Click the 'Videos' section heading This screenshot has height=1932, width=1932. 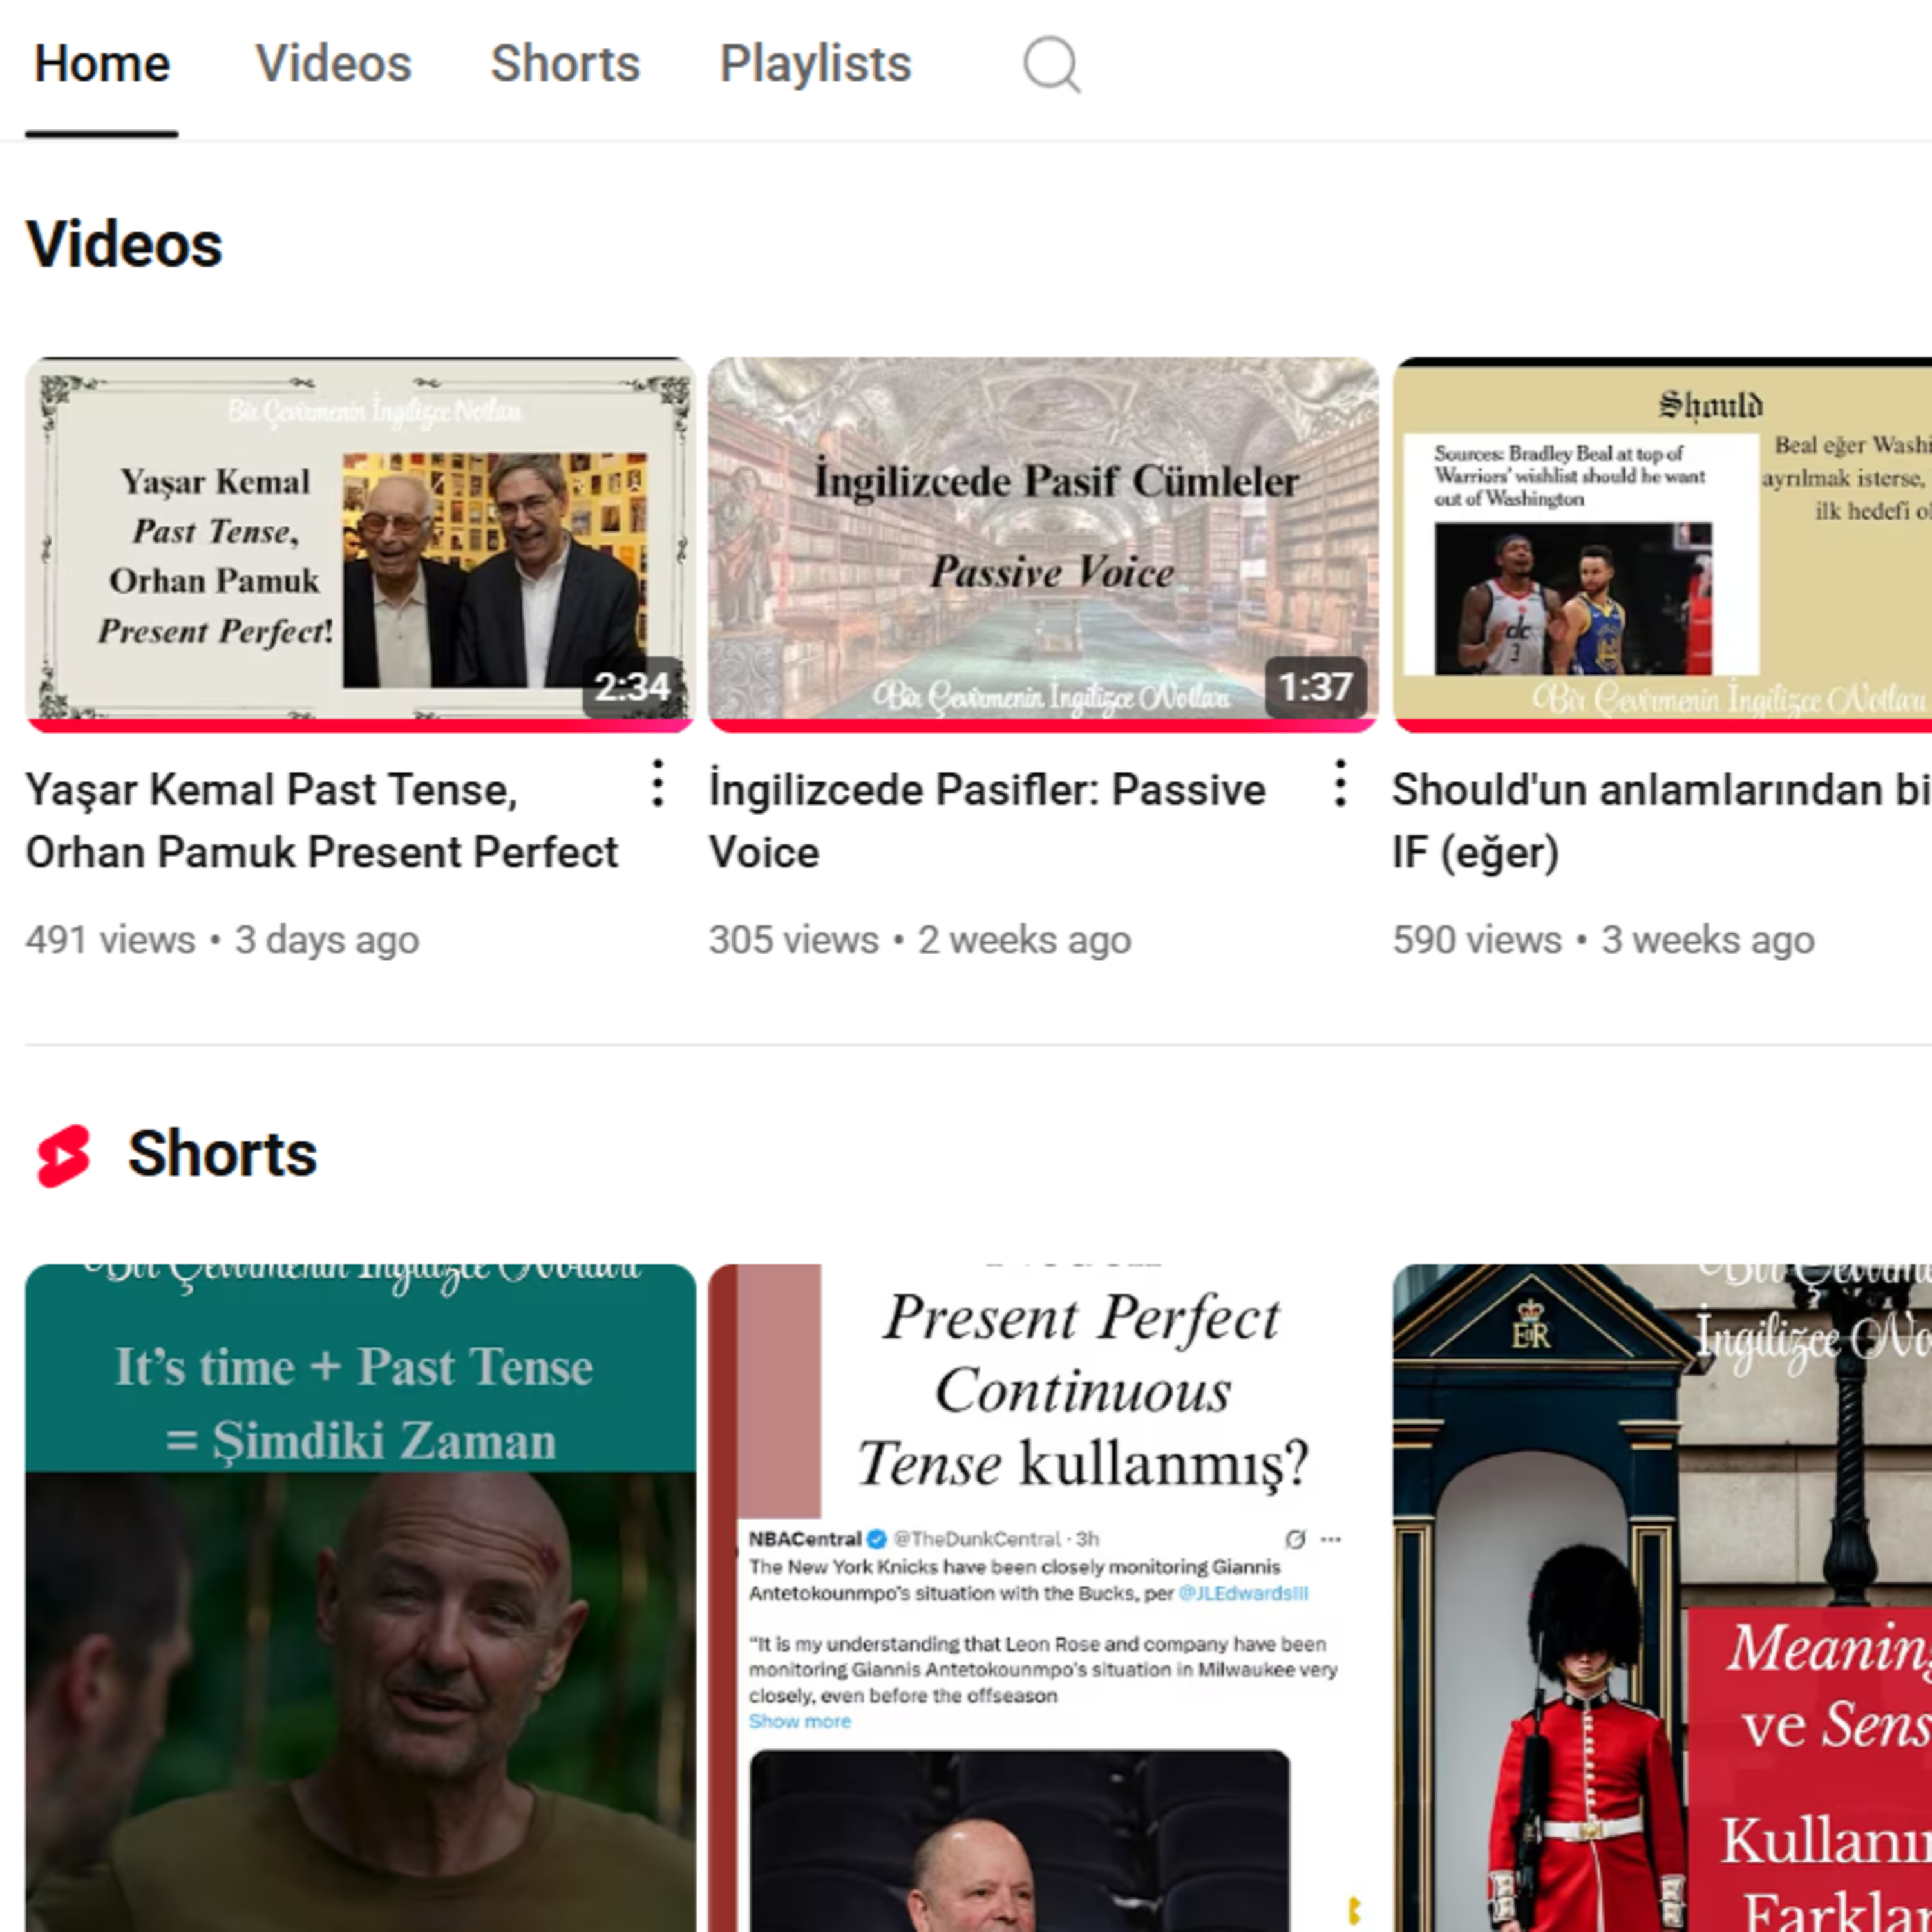[x=124, y=245]
